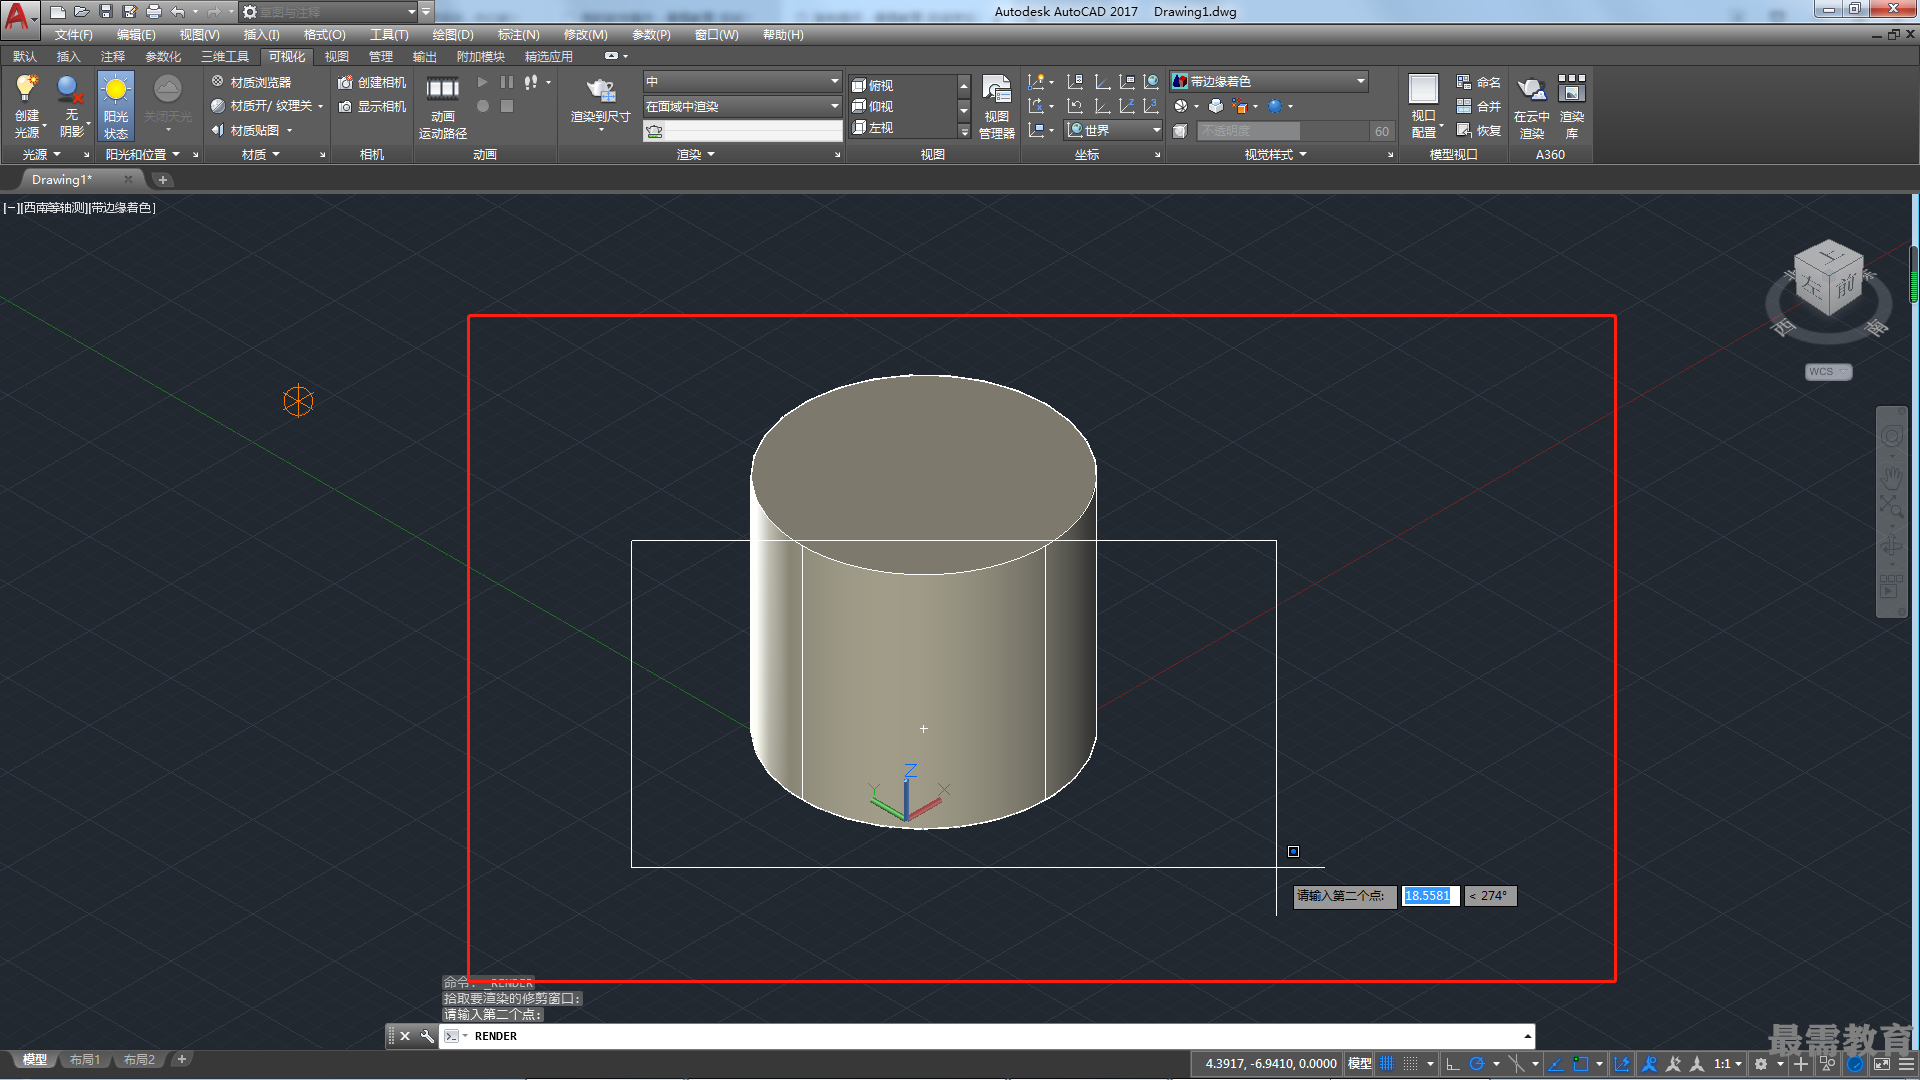Toggle Show Cameras (显示相机)

click(372, 106)
